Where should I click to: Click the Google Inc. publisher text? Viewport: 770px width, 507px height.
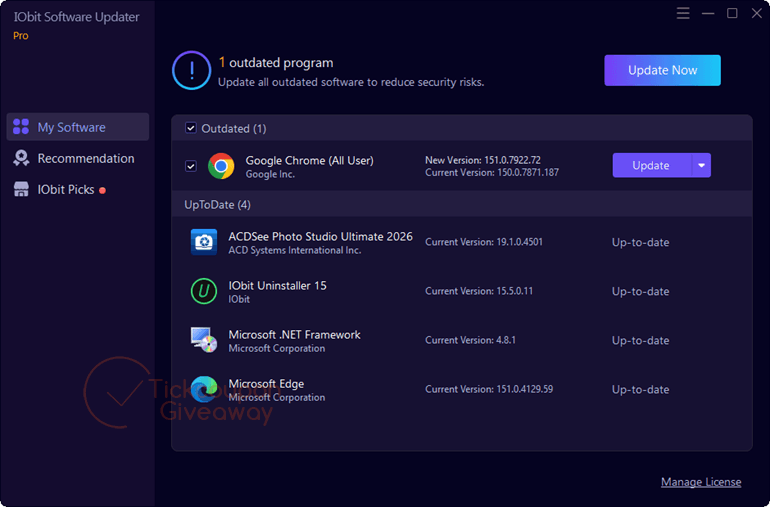coord(270,174)
